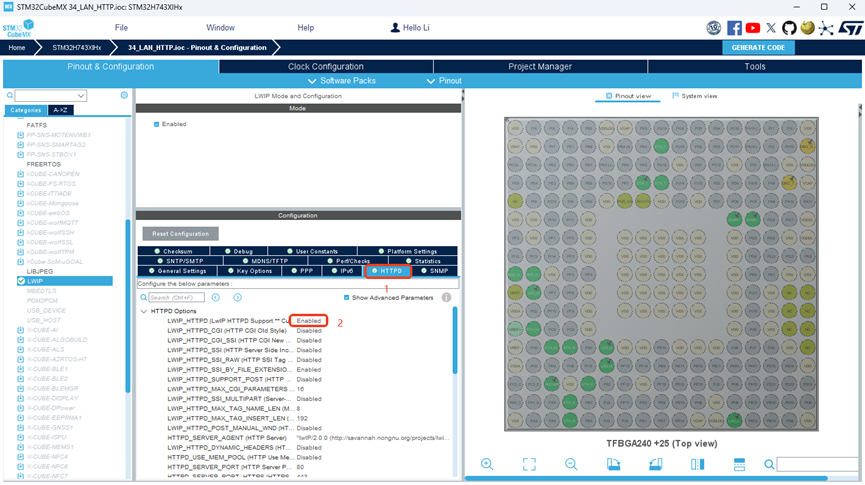Open the File menu
This screenshot has height=485, width=865.
click(x=121, y=28)
